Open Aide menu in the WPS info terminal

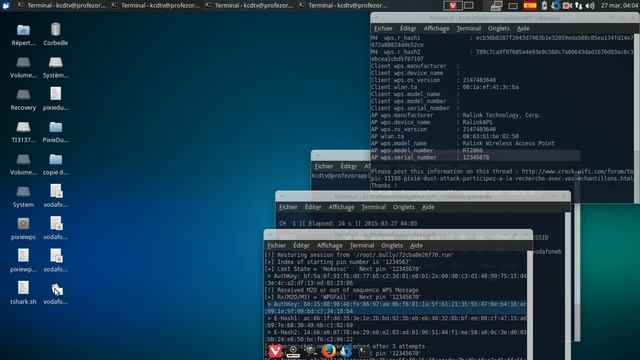(523, 29)
